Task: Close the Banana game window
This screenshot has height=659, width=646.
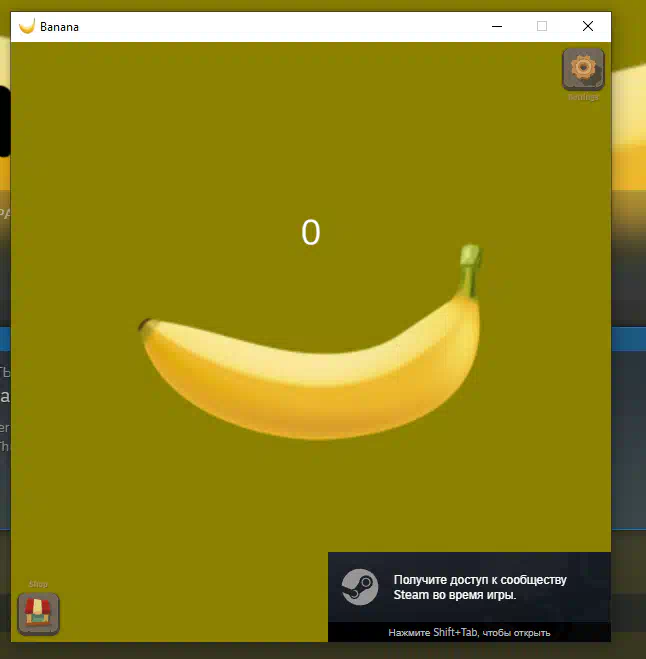Action: click(588, 26)
